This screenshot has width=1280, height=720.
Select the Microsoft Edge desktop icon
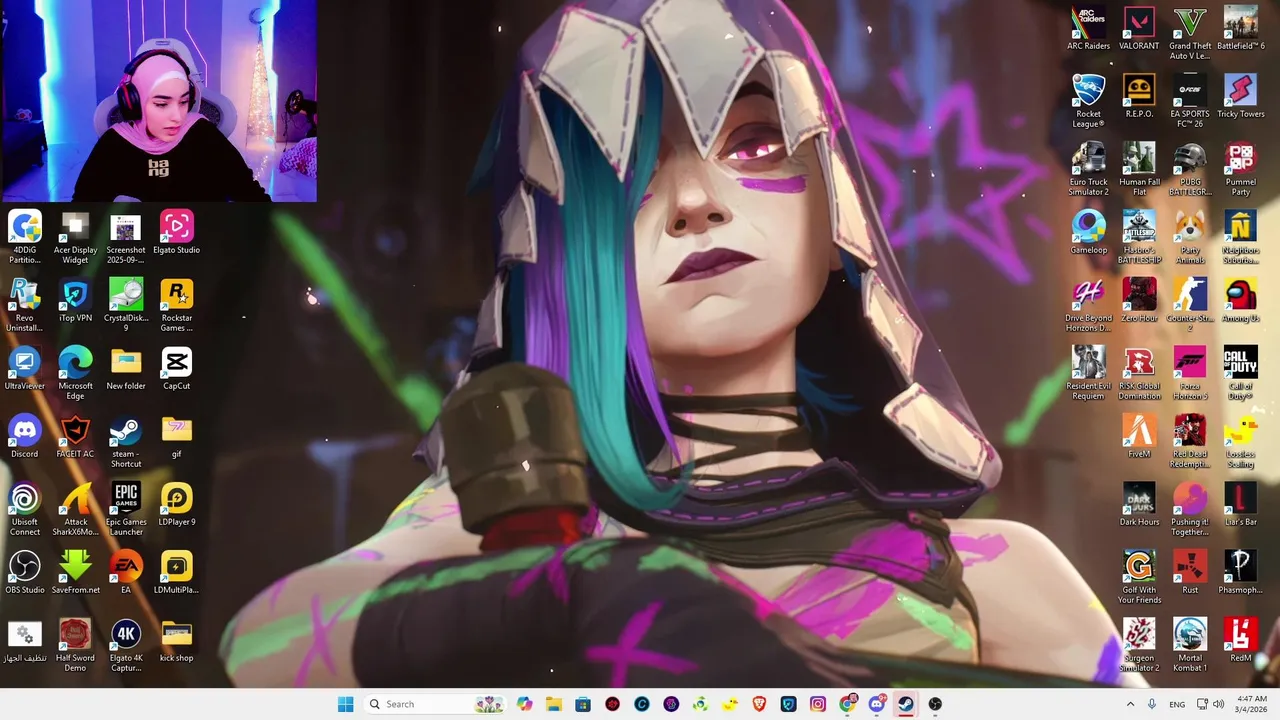[x=75, y=373]
